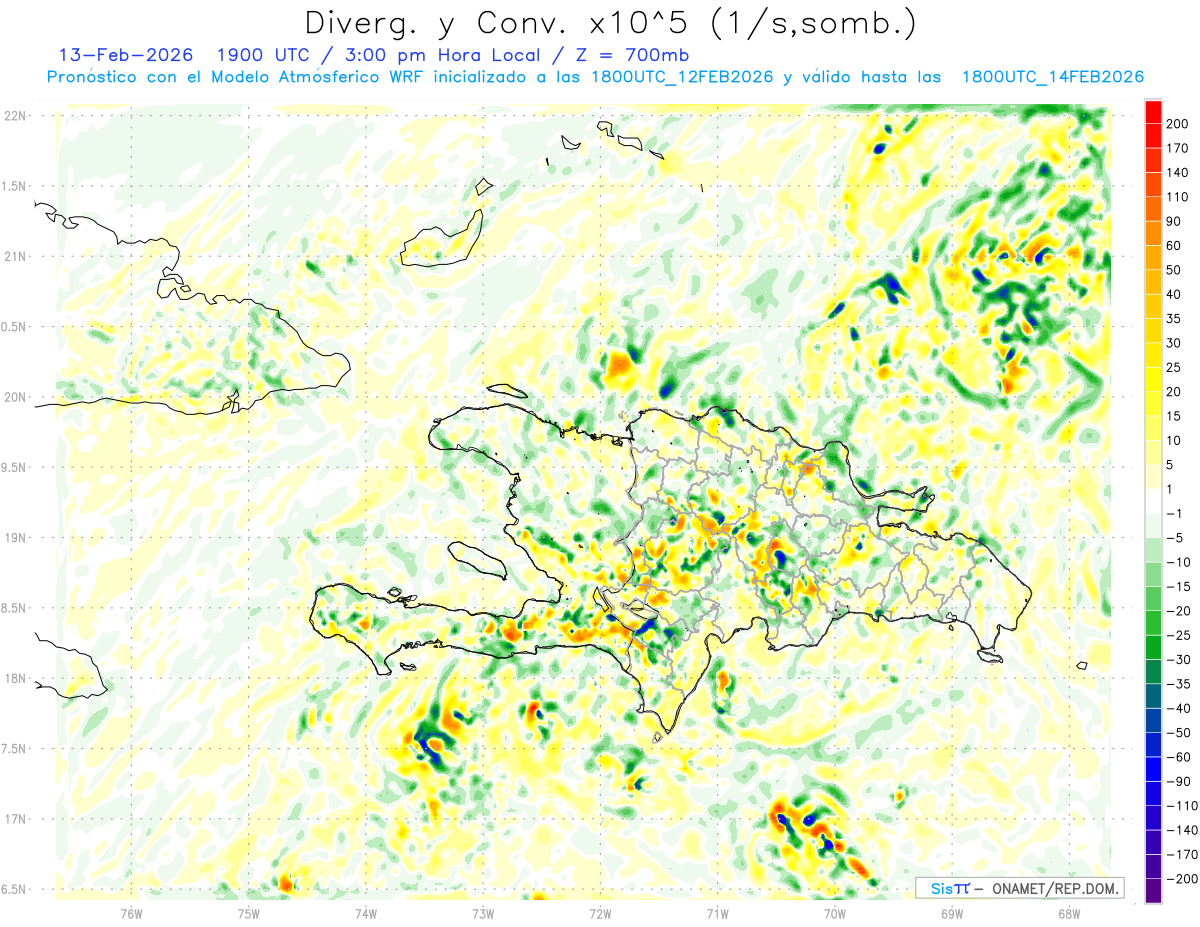This screenshot has width=1200, height=927.
Task: Click the colorbar value '-5'
Action: click(x=1176, y=538)
